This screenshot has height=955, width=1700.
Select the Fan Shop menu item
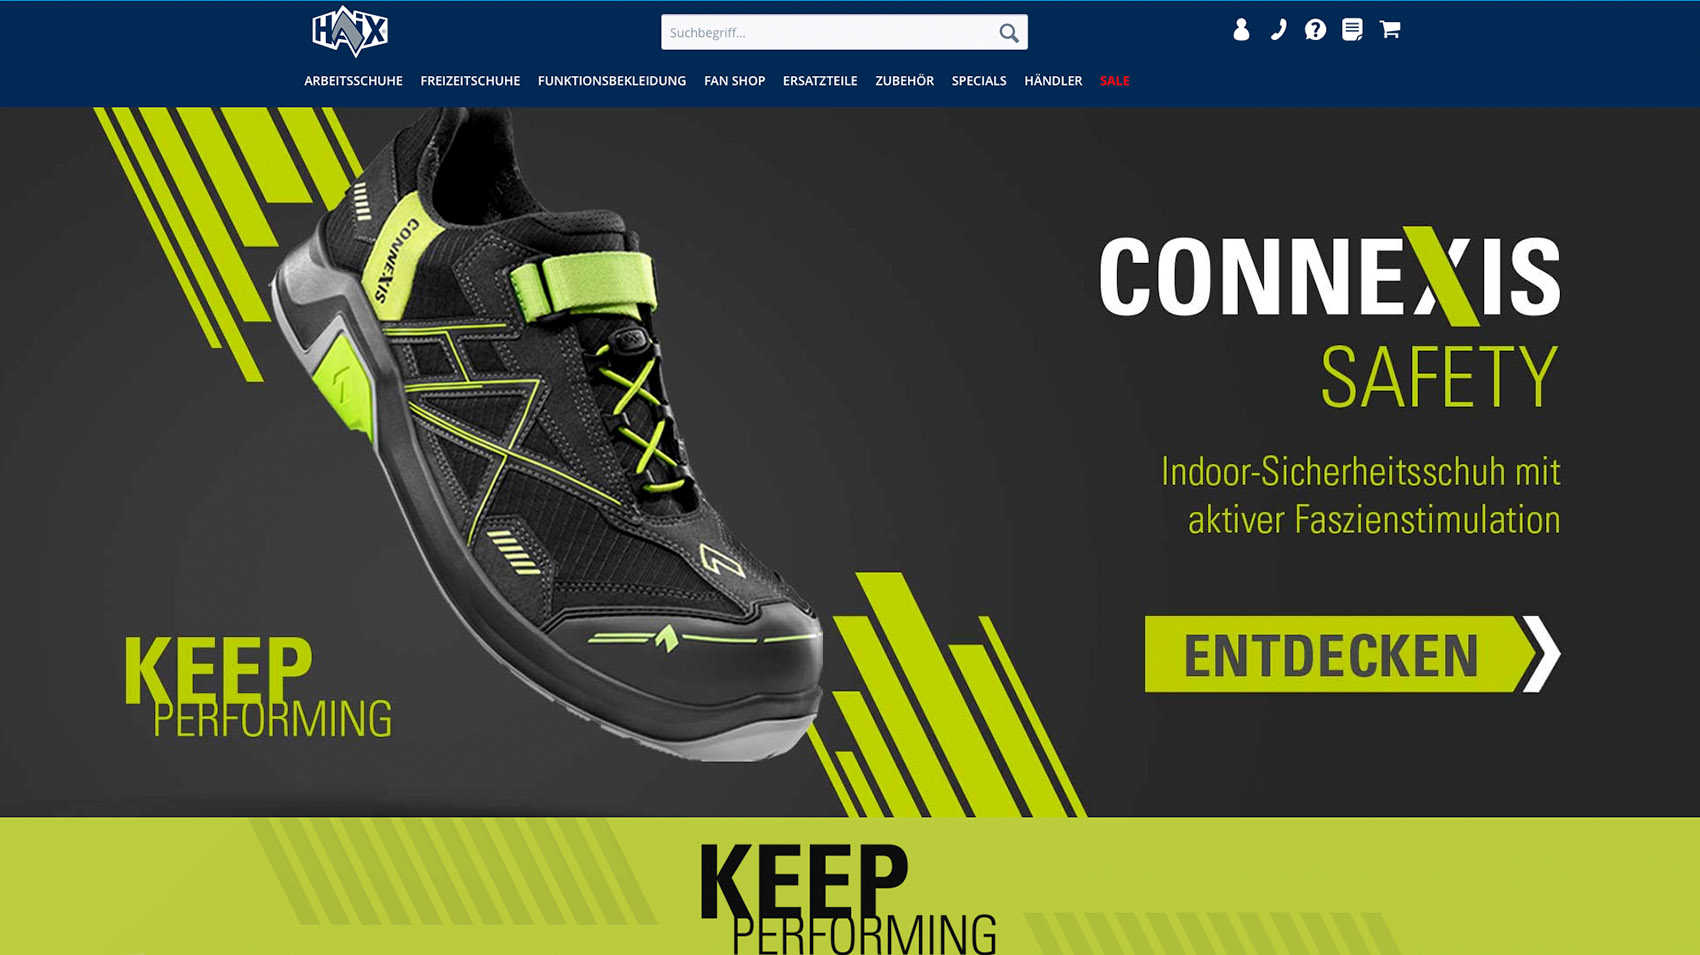click(734, 81)
